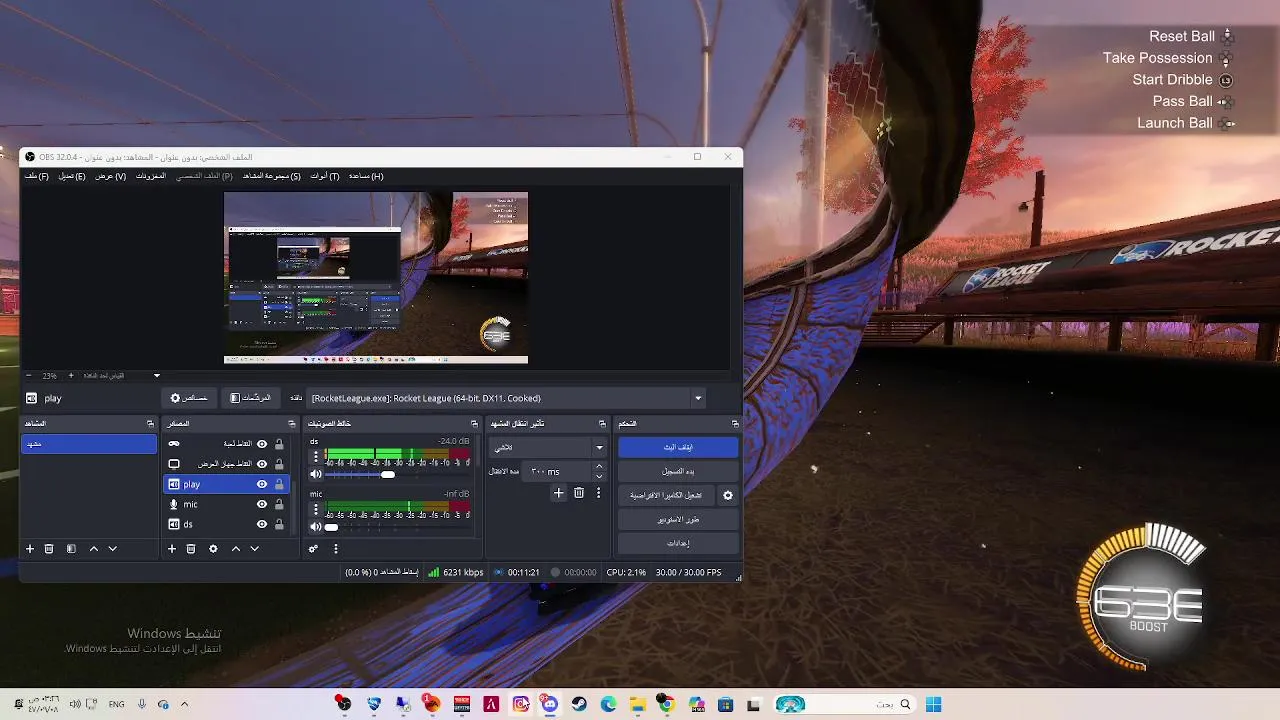Viewport: 1280px width, 720px height.
Task: Show hidden system tray icons chevron
Action: pos(184,704)
